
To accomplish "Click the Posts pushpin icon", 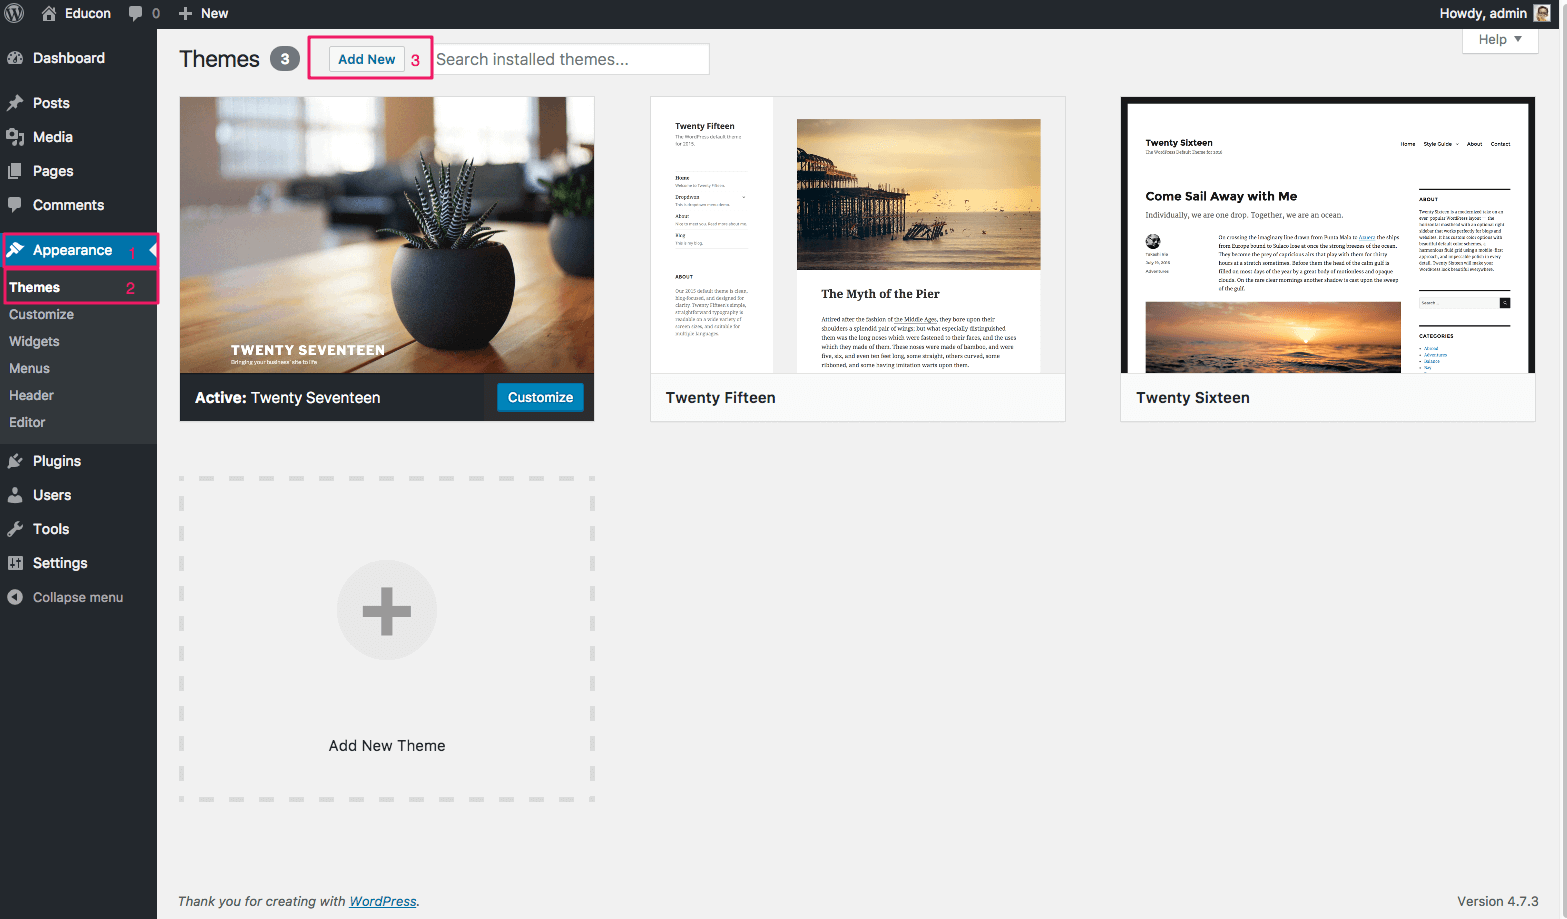I will coord(15,103).
